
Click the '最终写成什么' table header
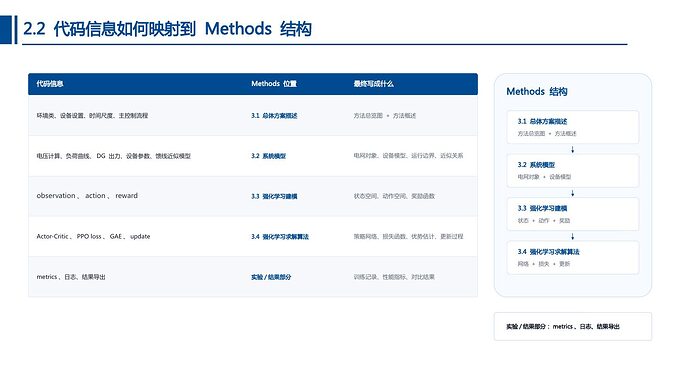pyautogui.click(x=374, y=84)
